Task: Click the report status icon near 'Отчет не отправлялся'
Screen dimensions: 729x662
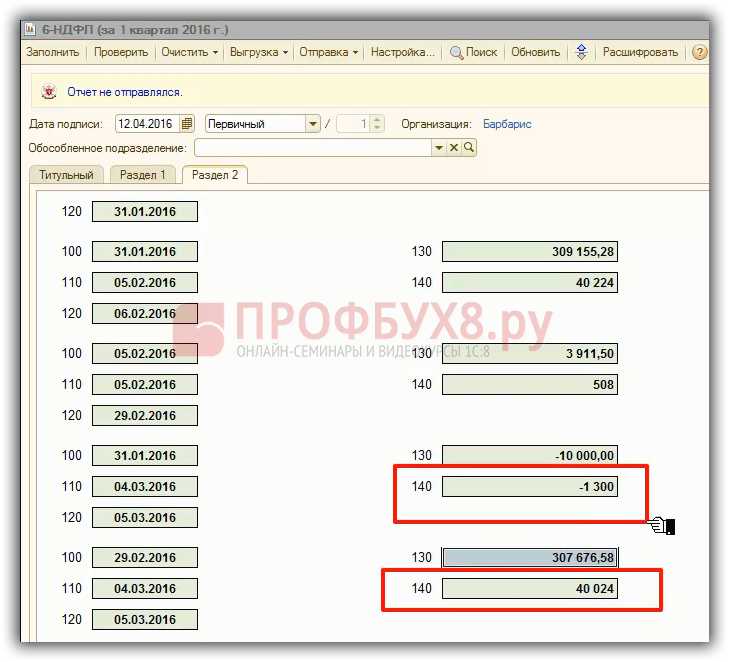Action: [48, 92]
